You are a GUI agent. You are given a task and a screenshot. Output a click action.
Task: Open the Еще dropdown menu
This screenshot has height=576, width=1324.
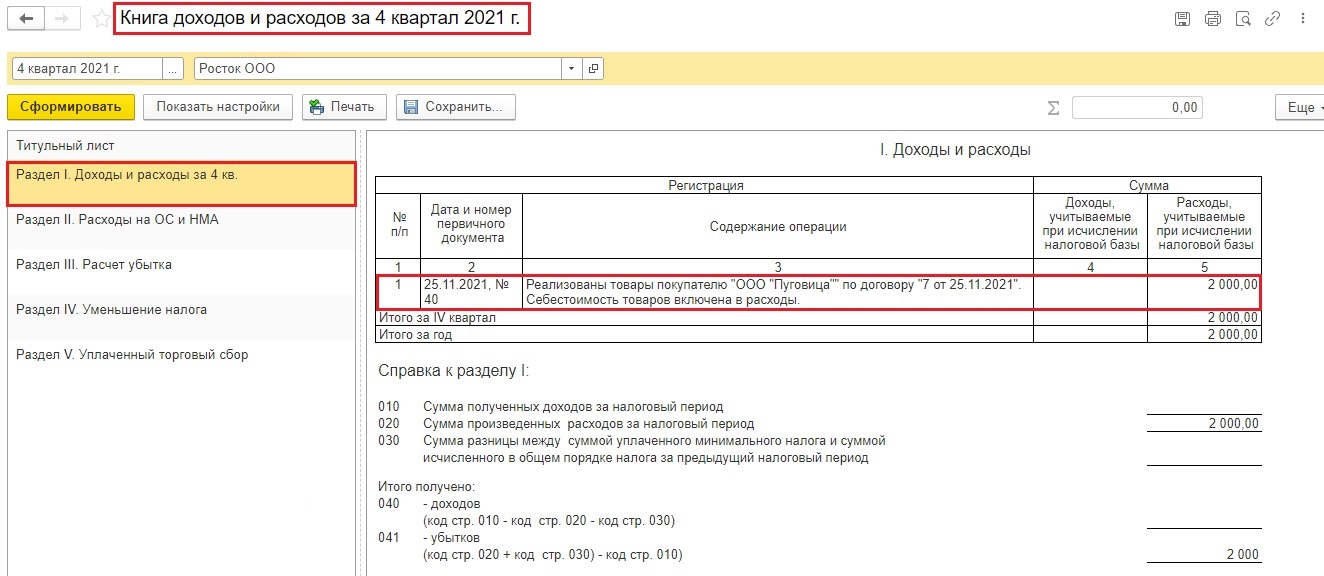click(x=1300, y=107)
